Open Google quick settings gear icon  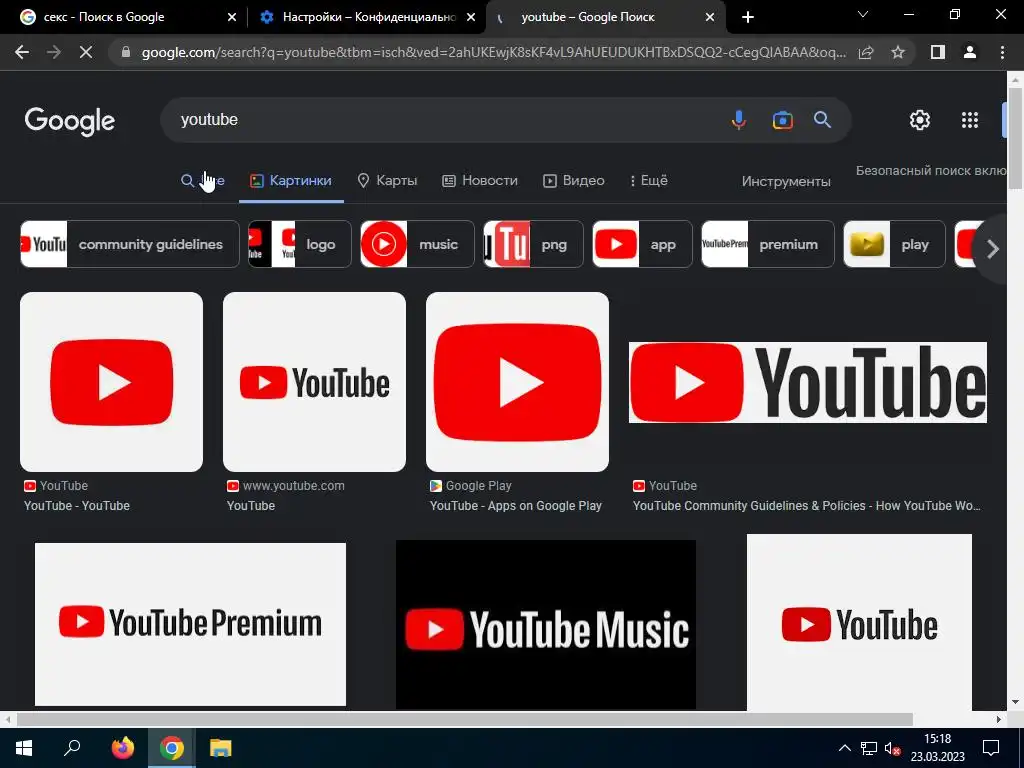pos(920,120)
